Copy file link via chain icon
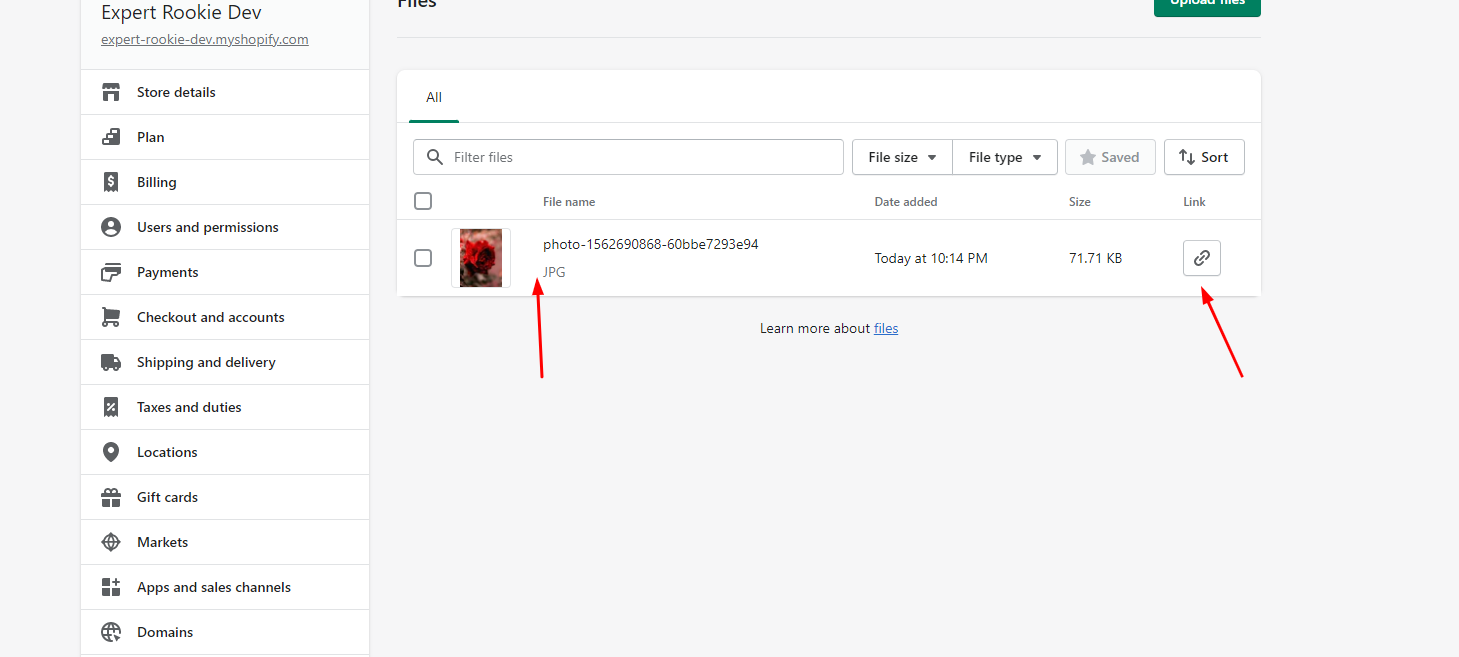 [x=1202, y=258]
